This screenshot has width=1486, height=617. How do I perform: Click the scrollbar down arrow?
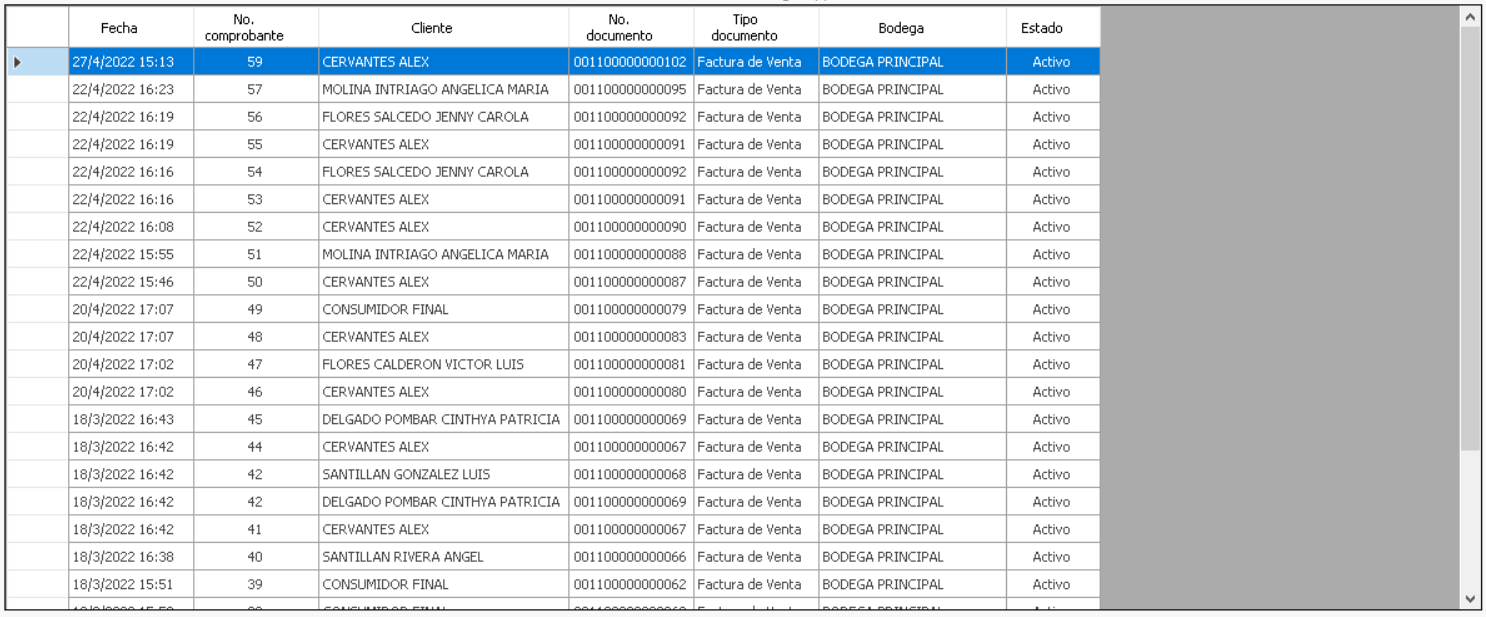1469,599
